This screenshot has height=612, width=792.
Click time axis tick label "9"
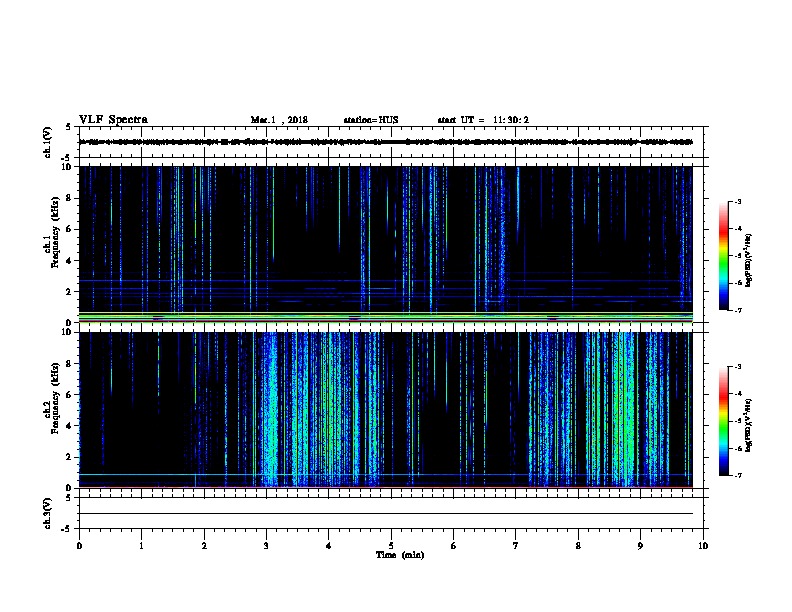(x=640, y=546)
